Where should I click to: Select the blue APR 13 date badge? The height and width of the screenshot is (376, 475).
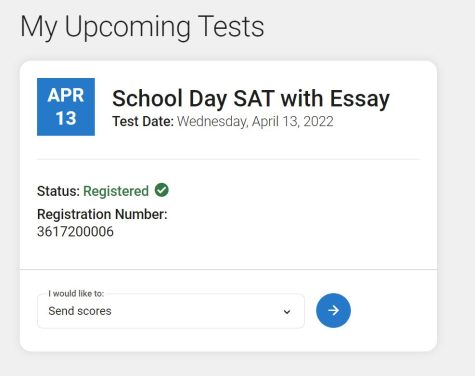click(66, 107)
